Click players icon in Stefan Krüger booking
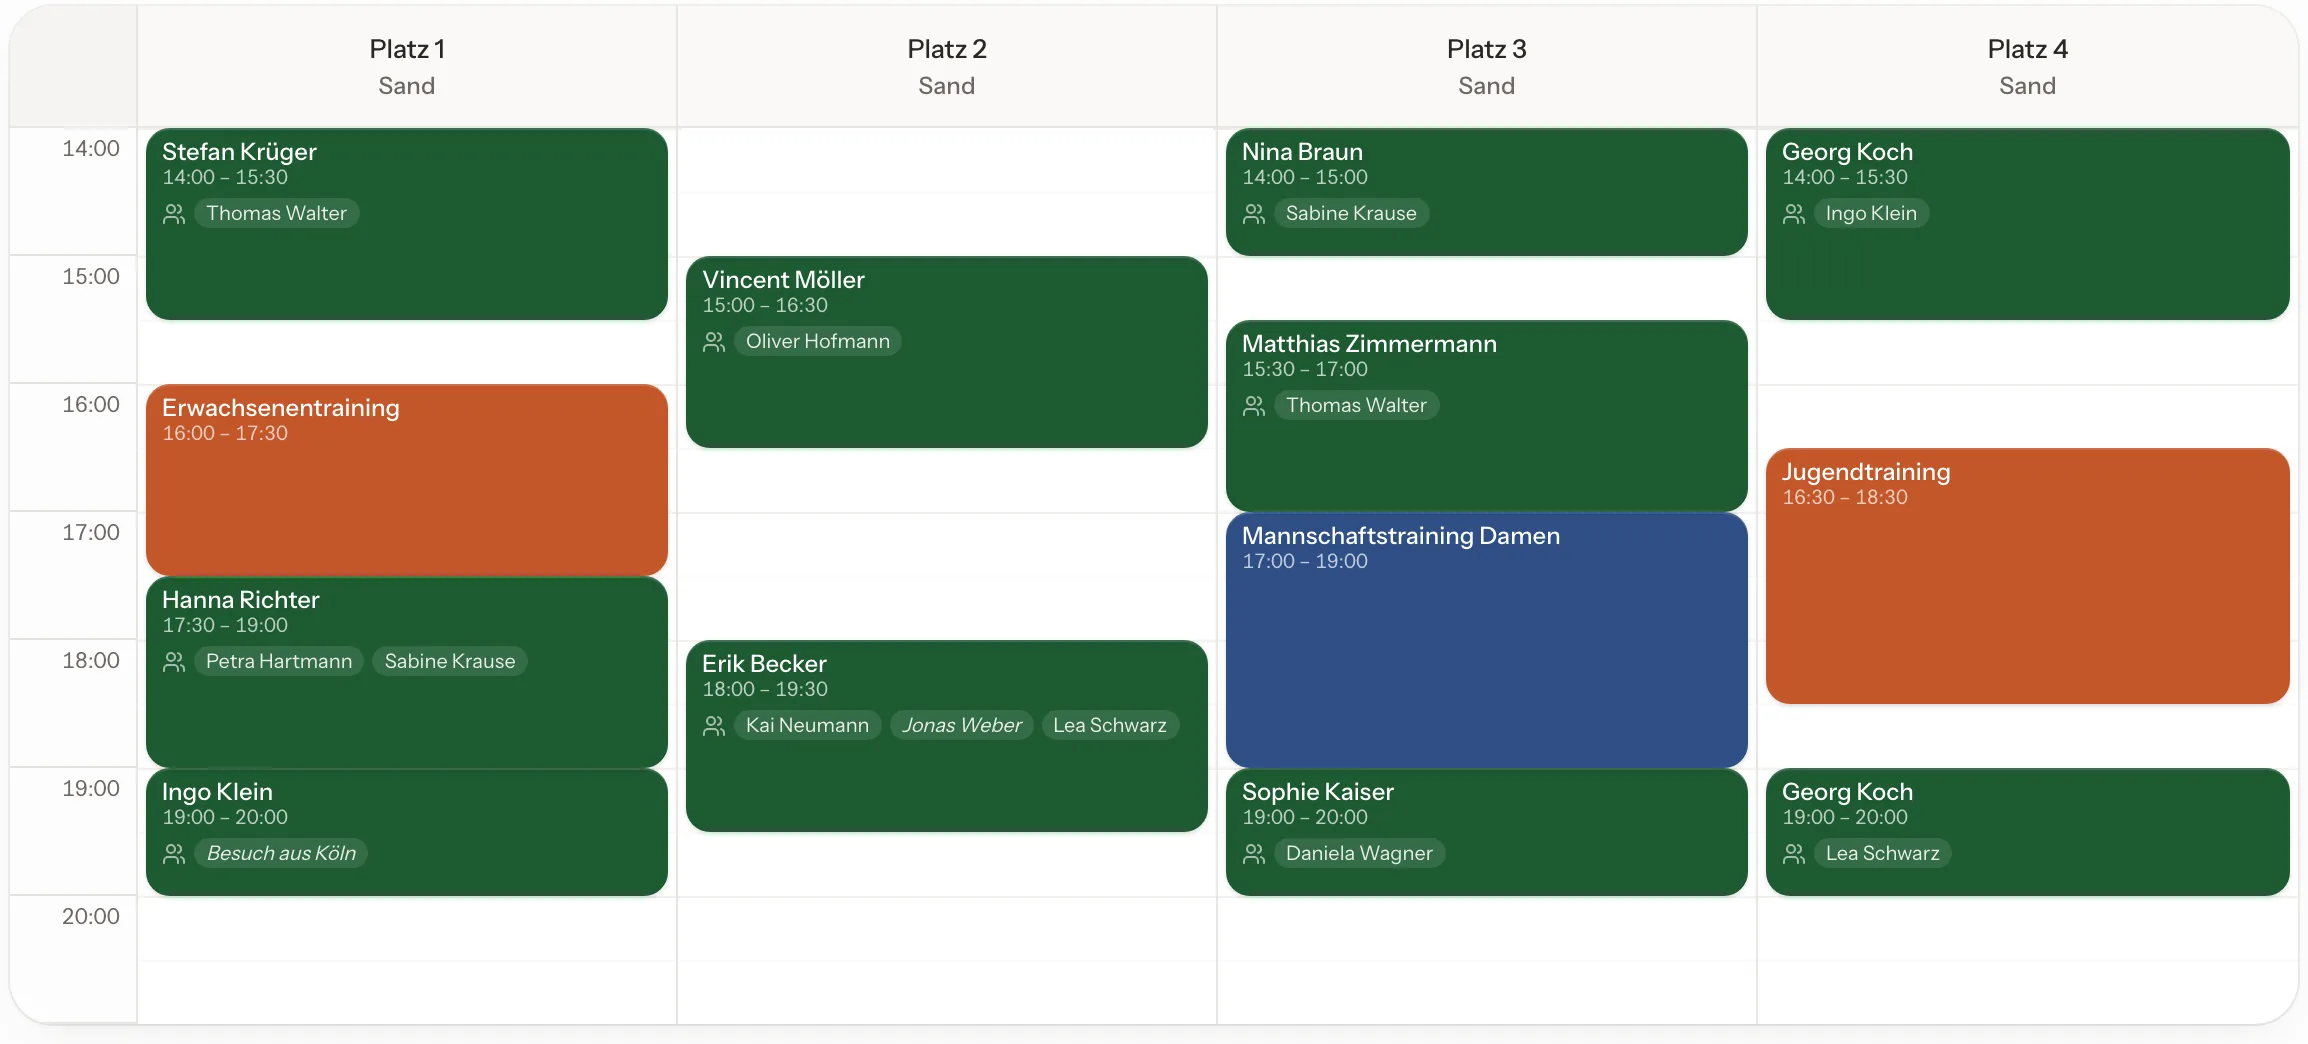Image resolution: width=2308 pixels, height=1044 pixels. coord(174,214)
